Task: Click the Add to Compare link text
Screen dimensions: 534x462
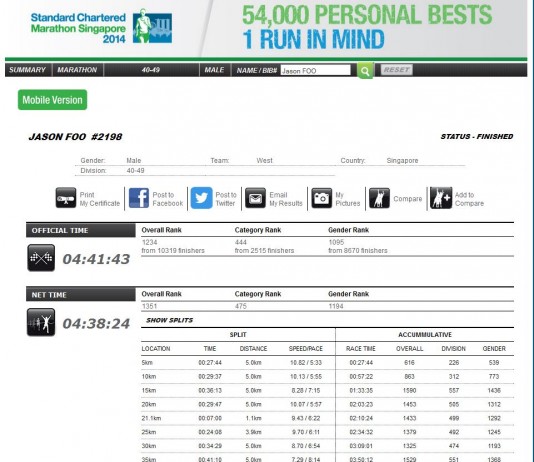Action: [x=469, y=199]
